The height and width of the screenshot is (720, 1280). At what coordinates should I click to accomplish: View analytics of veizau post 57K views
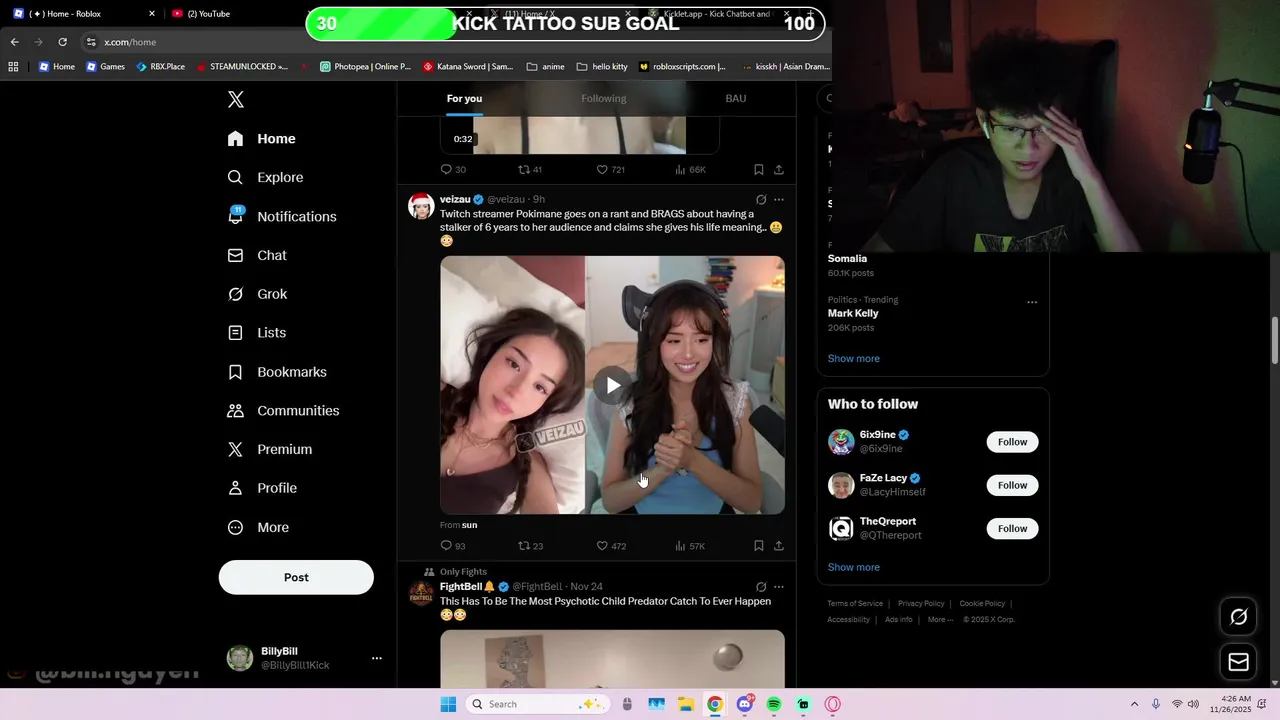tap(690, 546)
